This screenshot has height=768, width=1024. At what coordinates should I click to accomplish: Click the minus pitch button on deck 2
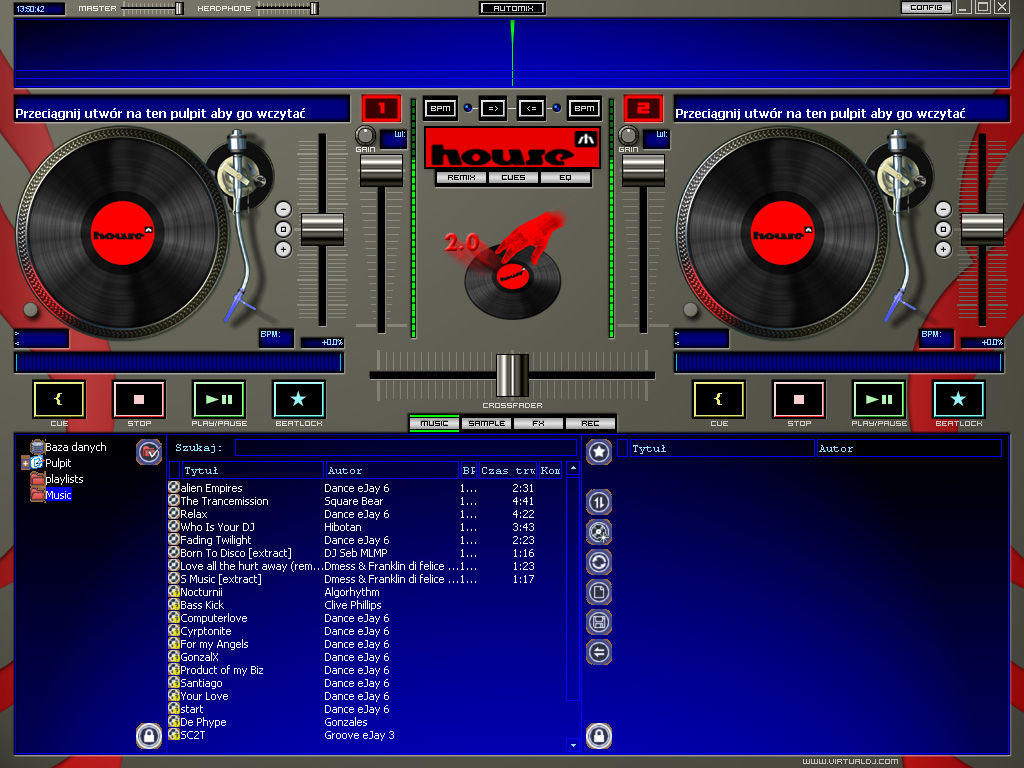[943, 209]
